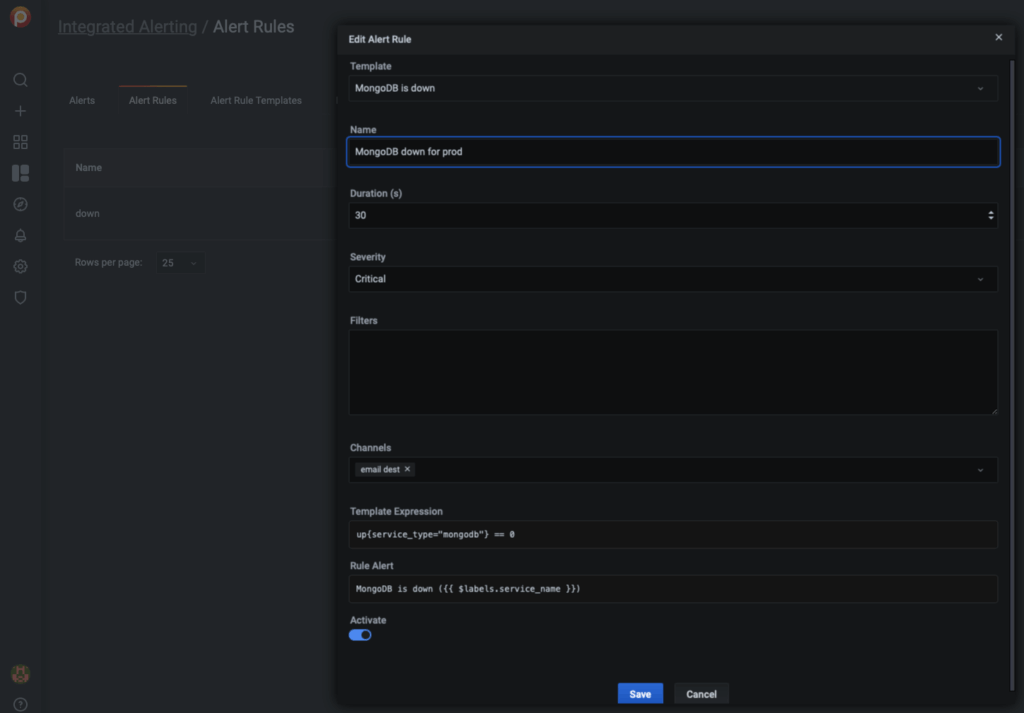Click the Cancel button
Viewport: 1024px width, 713px height.
click(x=701, y=694)
